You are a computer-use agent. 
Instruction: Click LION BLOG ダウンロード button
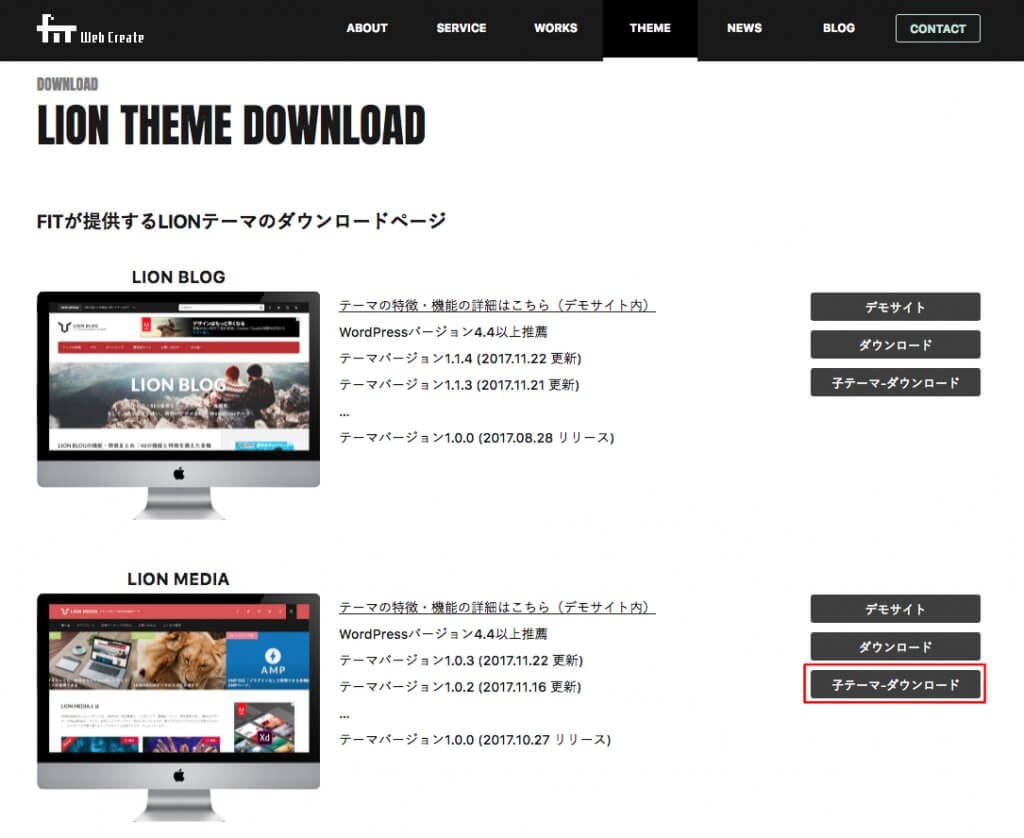click(895, 345)
